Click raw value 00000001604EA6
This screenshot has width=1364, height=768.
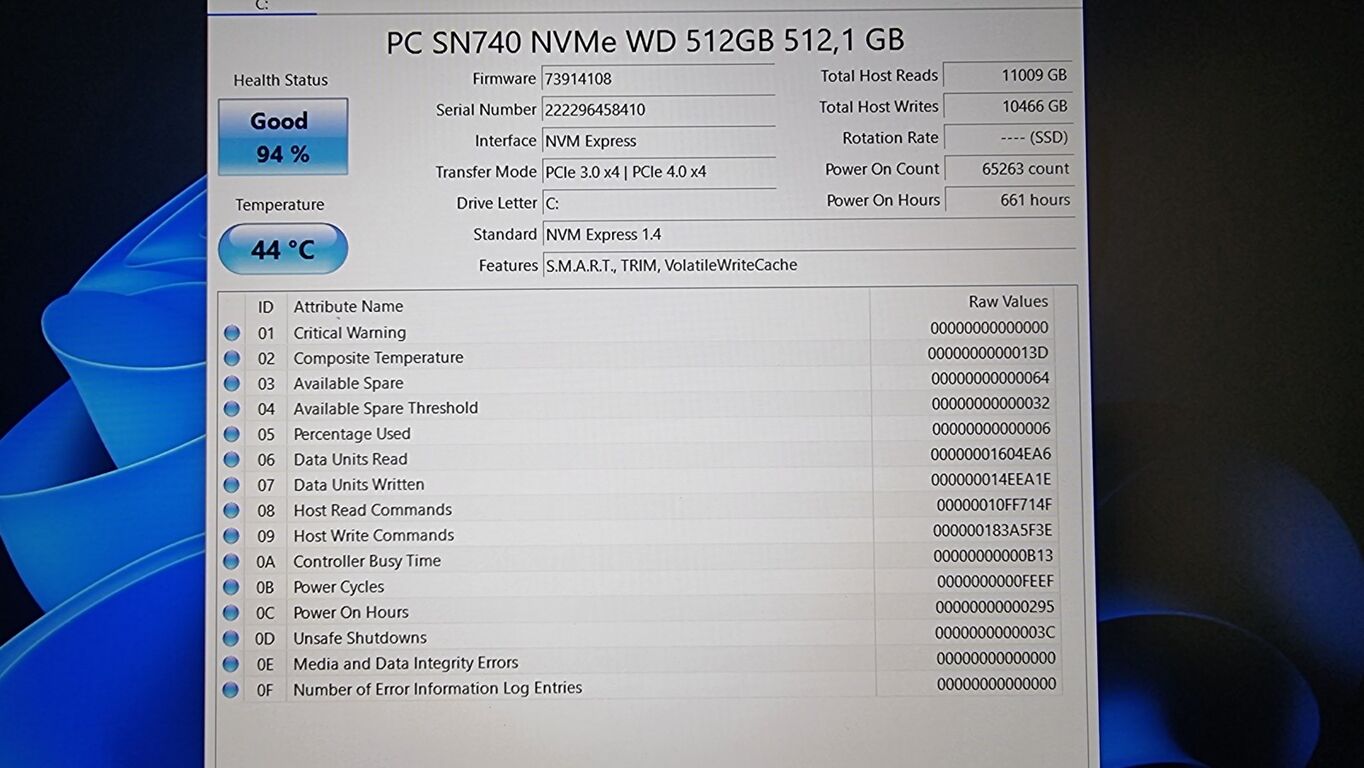(991, 454)
